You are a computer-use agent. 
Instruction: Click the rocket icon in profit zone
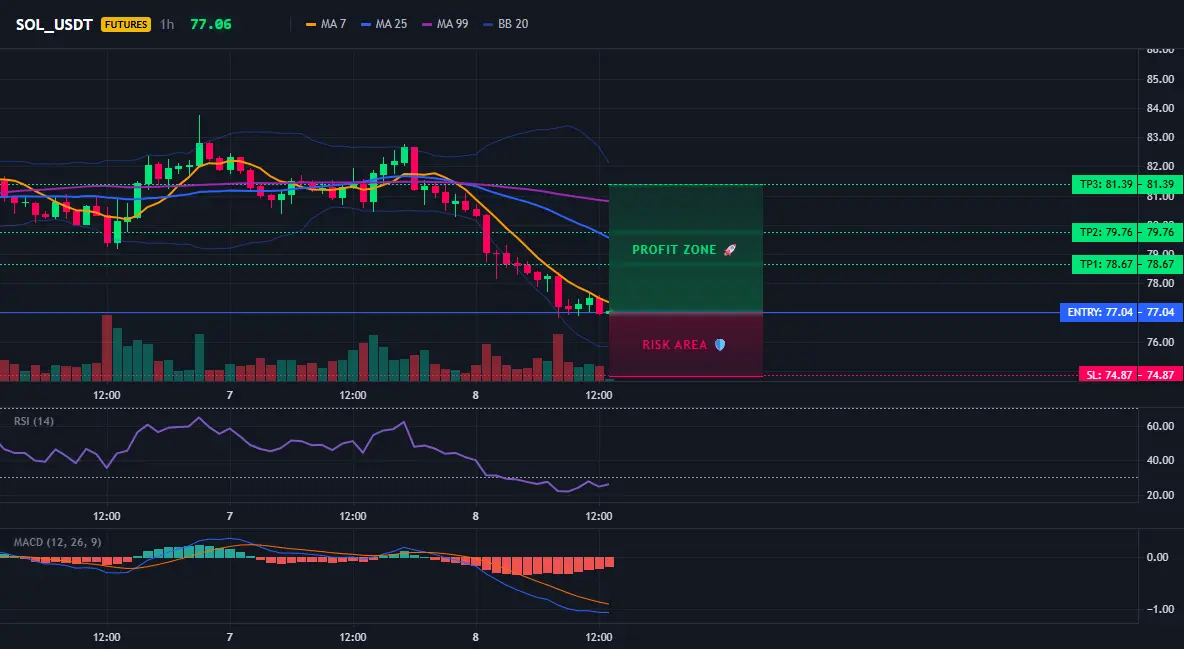[x=729, y=249]
